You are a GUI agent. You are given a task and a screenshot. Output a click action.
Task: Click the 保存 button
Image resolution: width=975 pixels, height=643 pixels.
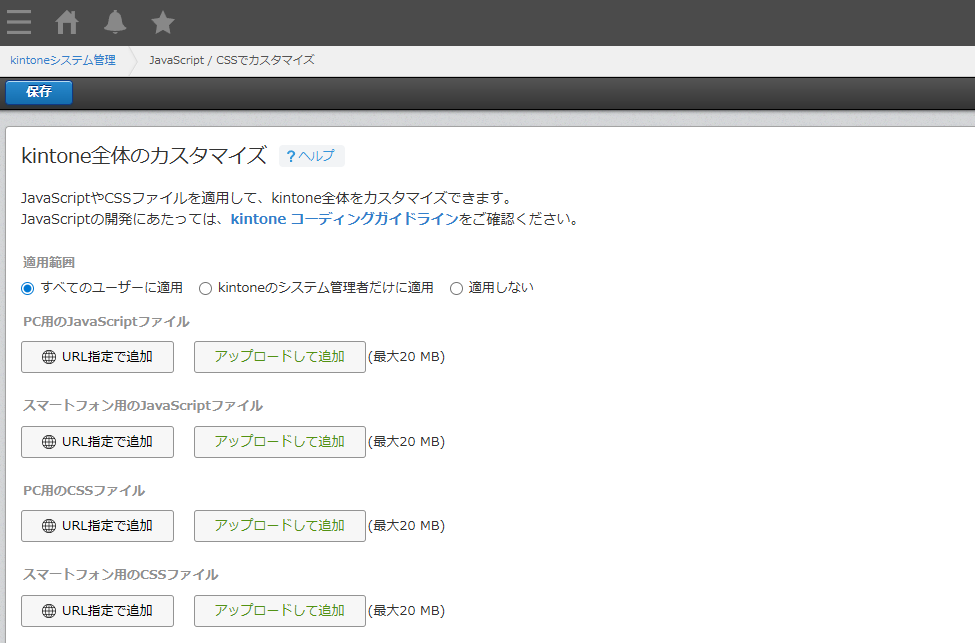click(39, 92)
